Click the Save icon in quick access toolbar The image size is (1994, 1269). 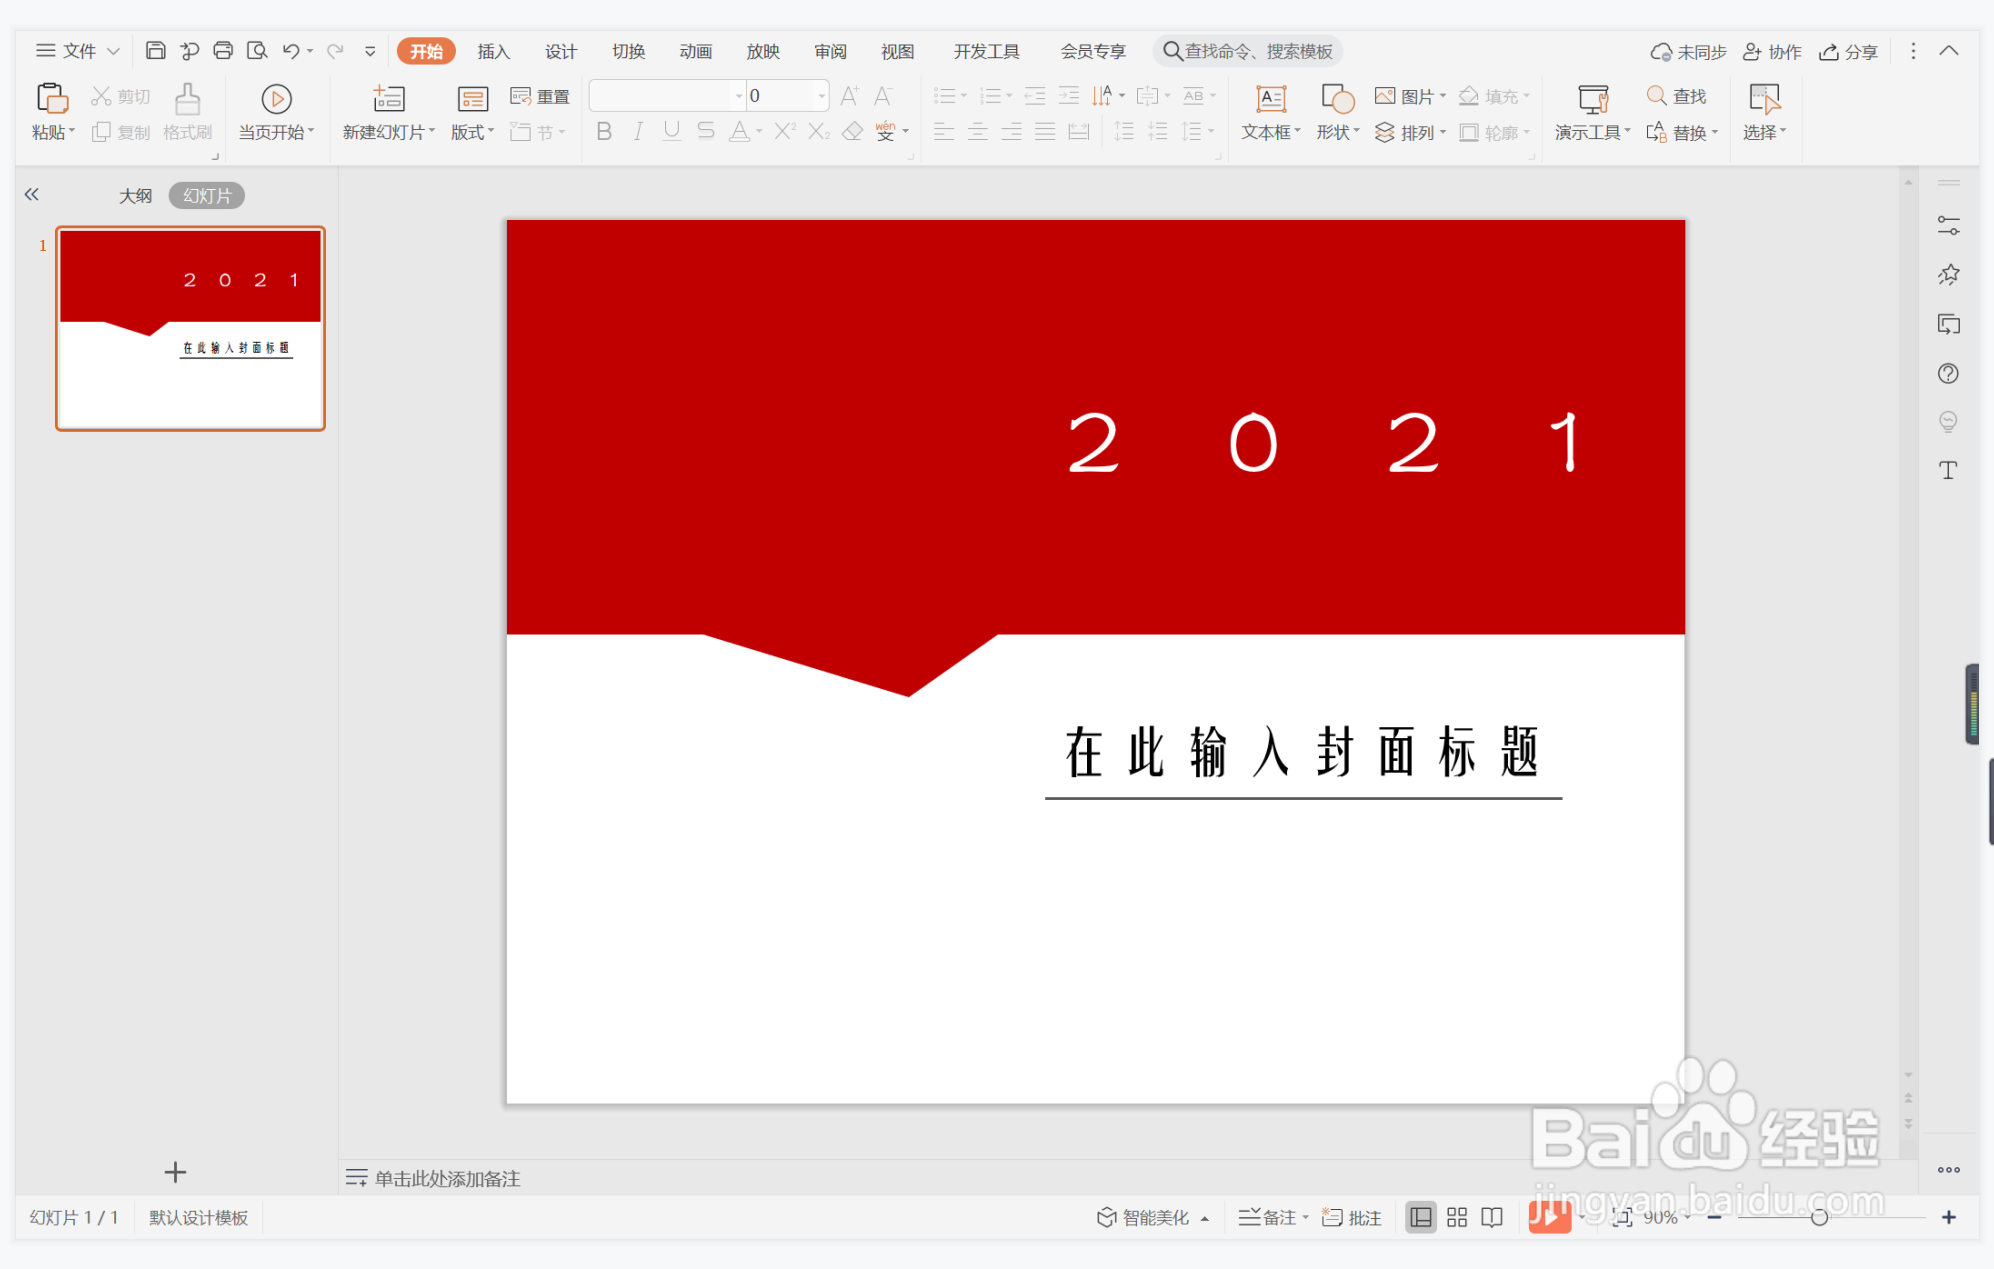click(x=155, y=51)
